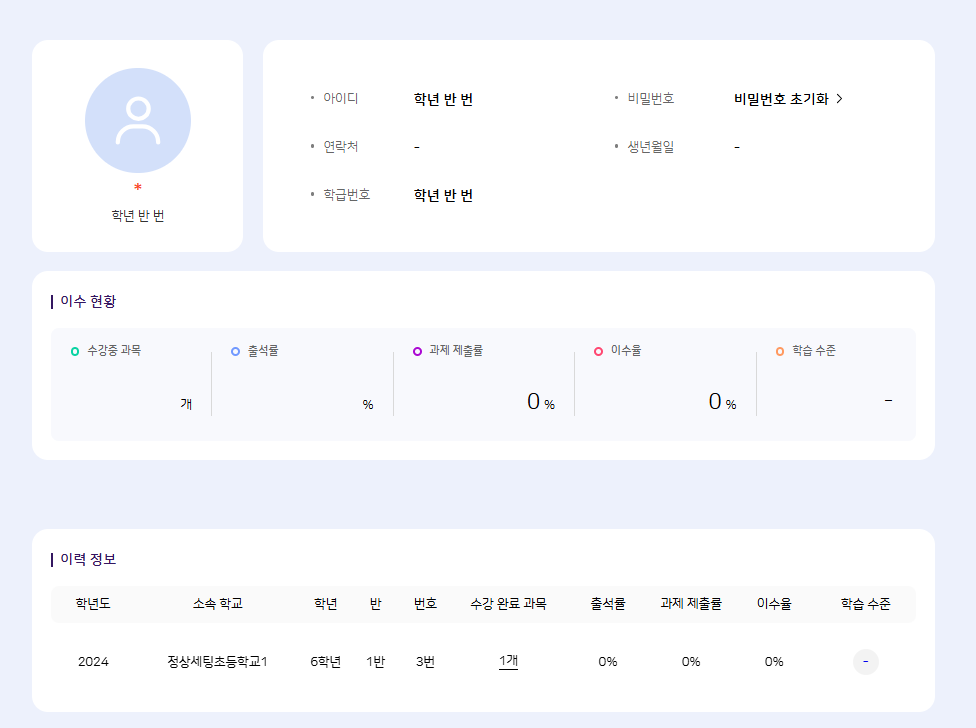Open the underlined 1개 completed courses link
The width and height of the screenshot is (976, 728).
click(x=508, y=661)
